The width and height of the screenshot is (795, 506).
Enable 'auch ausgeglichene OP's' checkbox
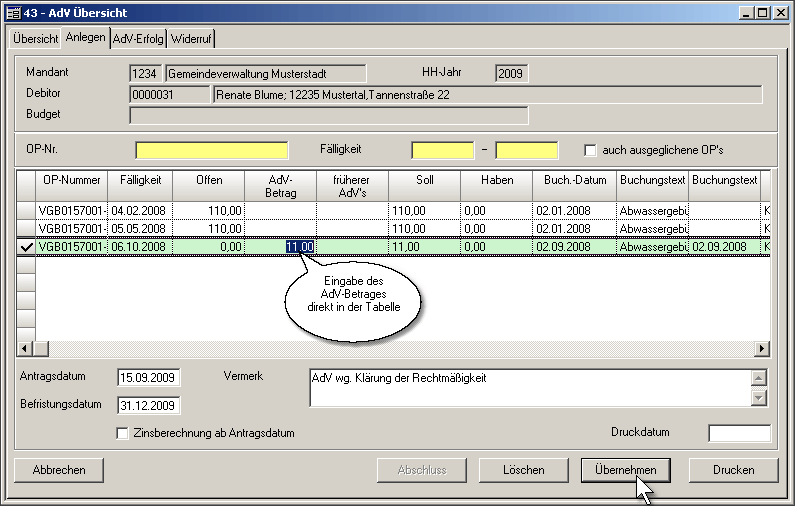coord(591,150)
